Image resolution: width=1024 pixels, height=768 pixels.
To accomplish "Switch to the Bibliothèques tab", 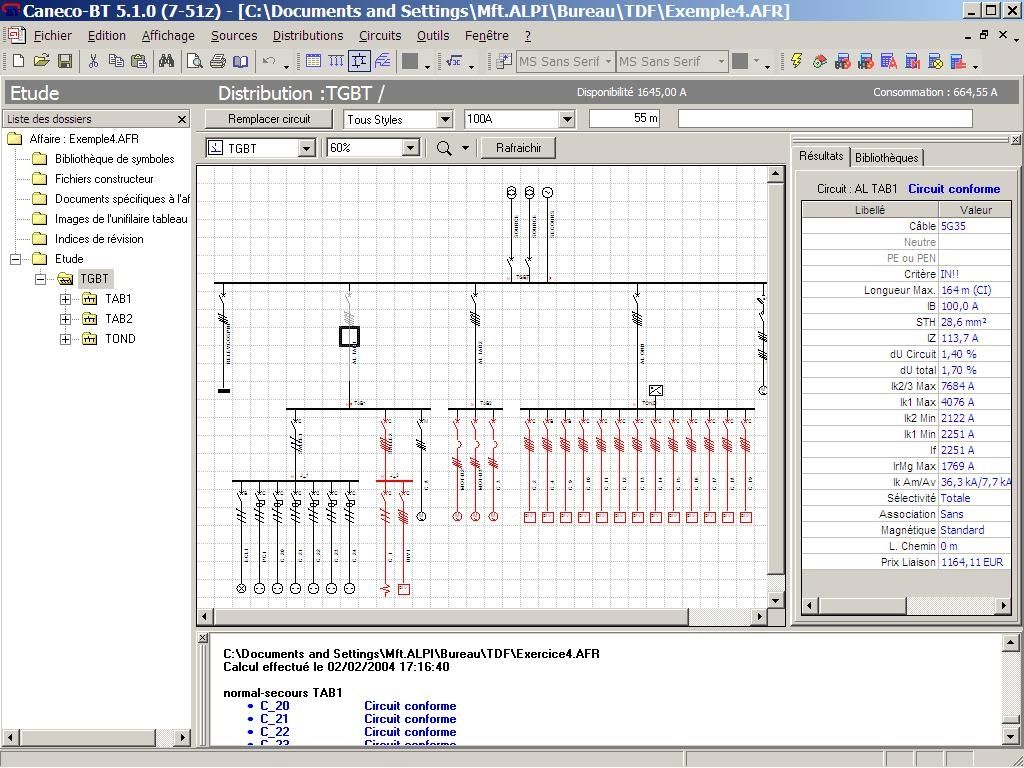I will coord(888,157).
